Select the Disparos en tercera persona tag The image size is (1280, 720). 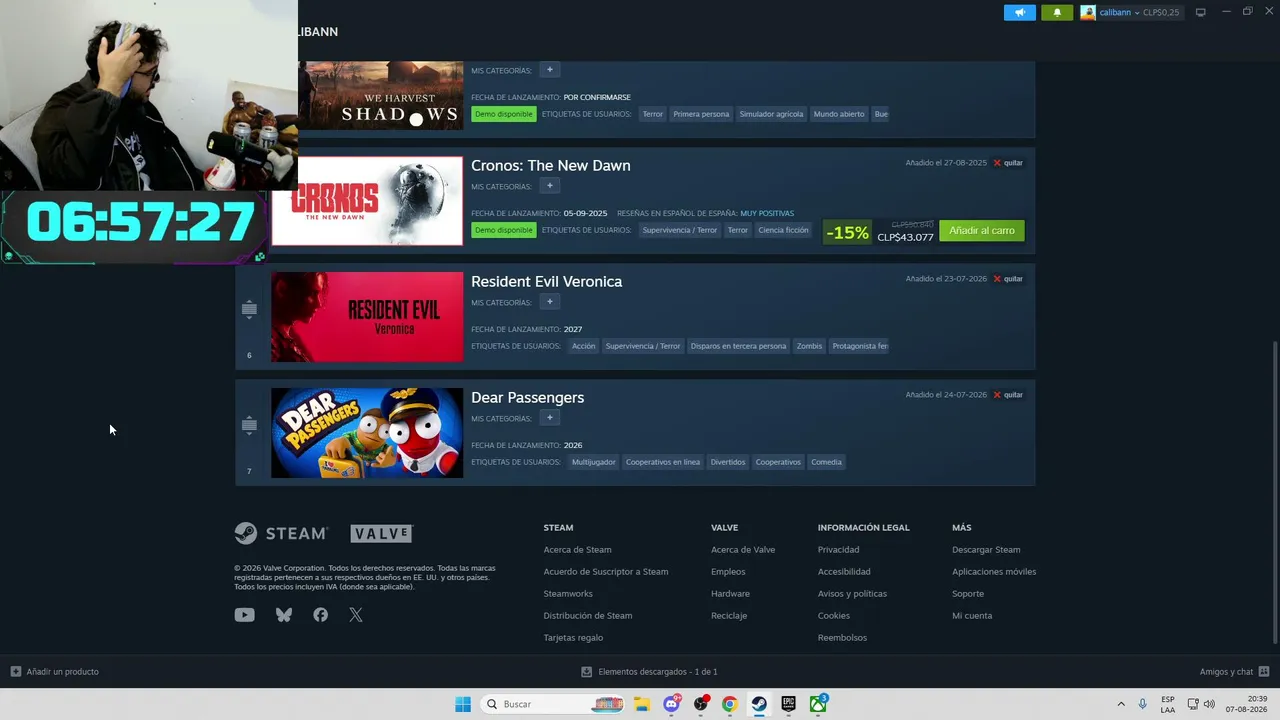738,346
